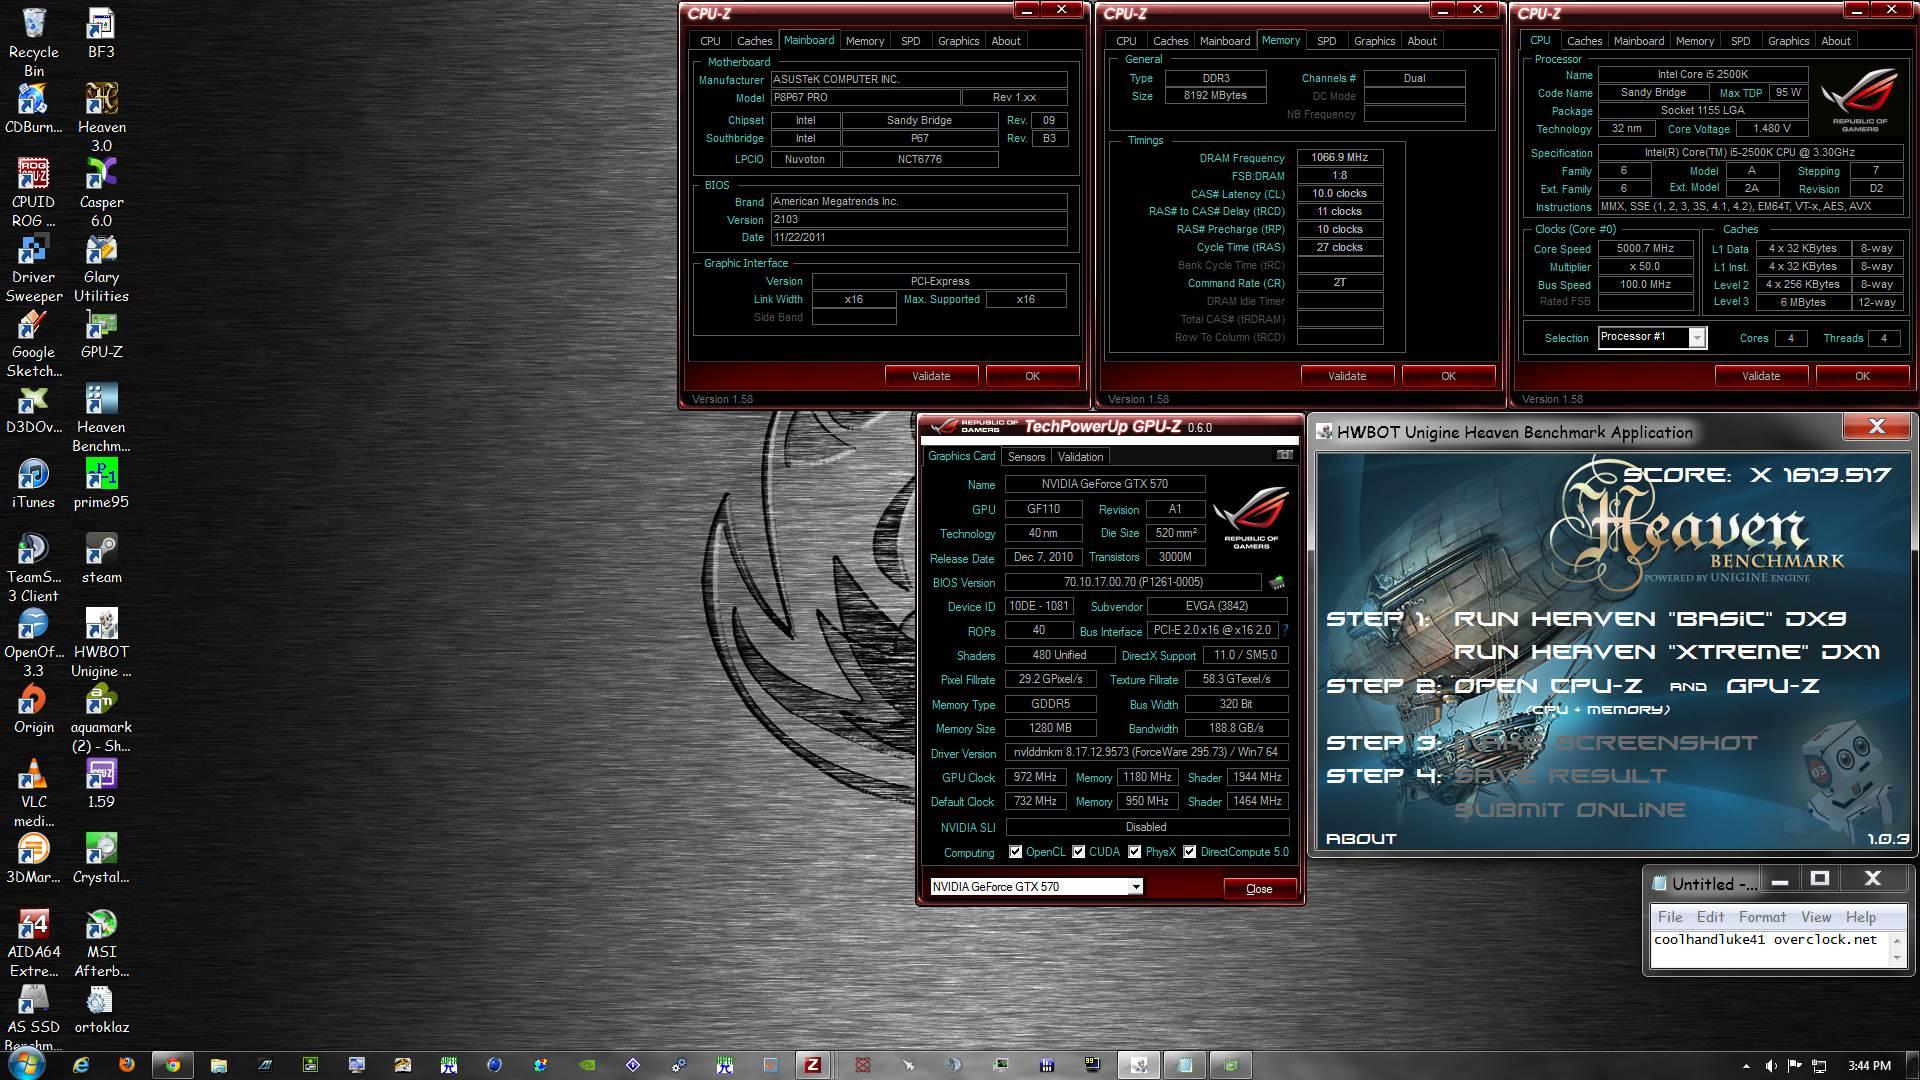Toggle PhysX checkbox in GPU-Z
The height and width of the screenshot is (1080, 1920).
click(1134, 852)
